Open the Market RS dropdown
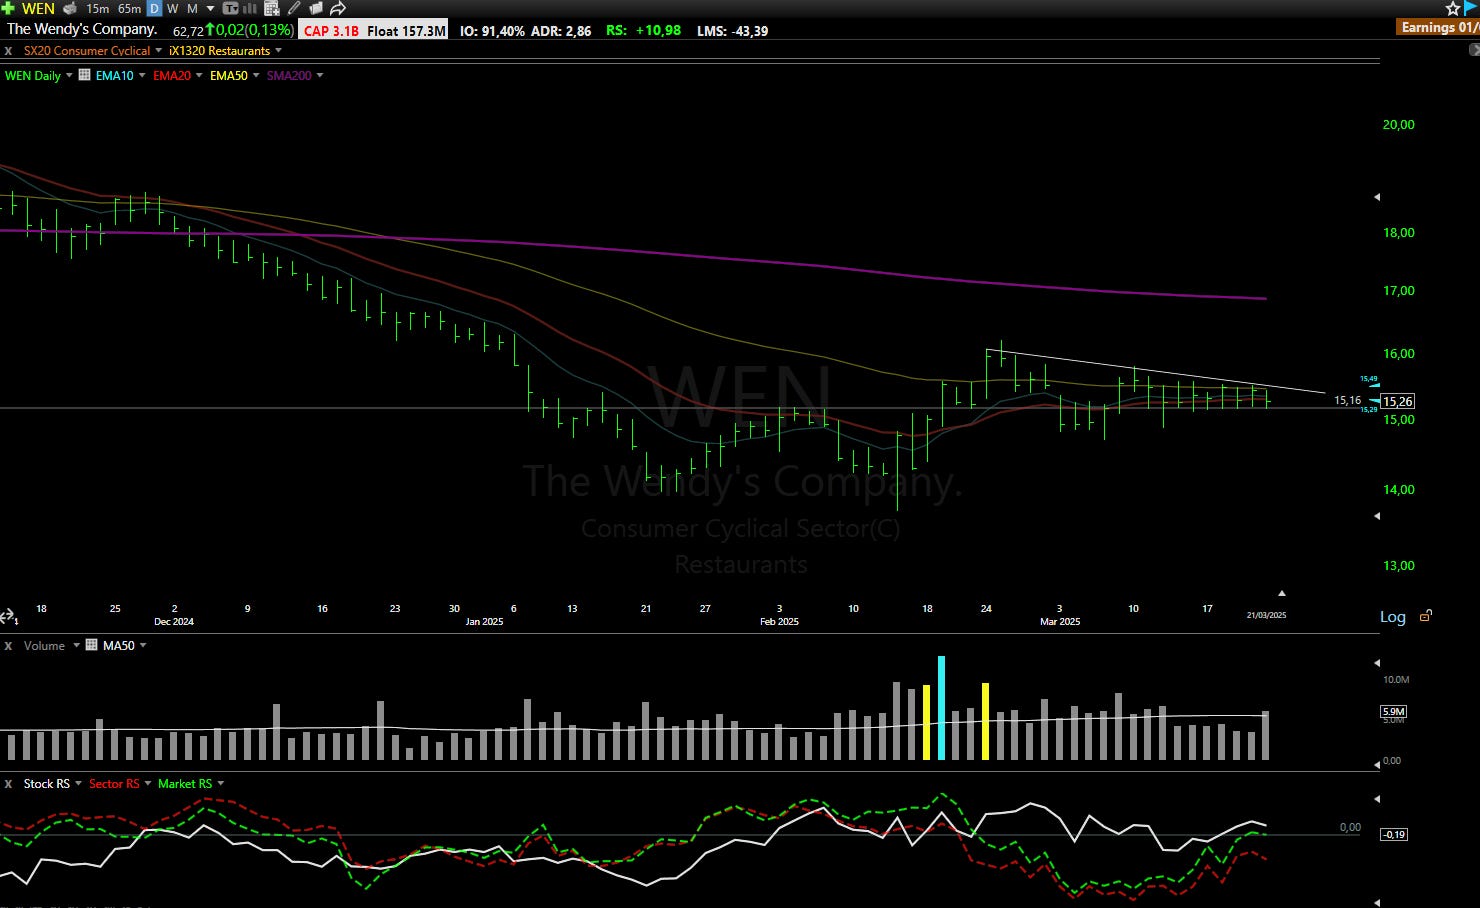 (221, 783)
